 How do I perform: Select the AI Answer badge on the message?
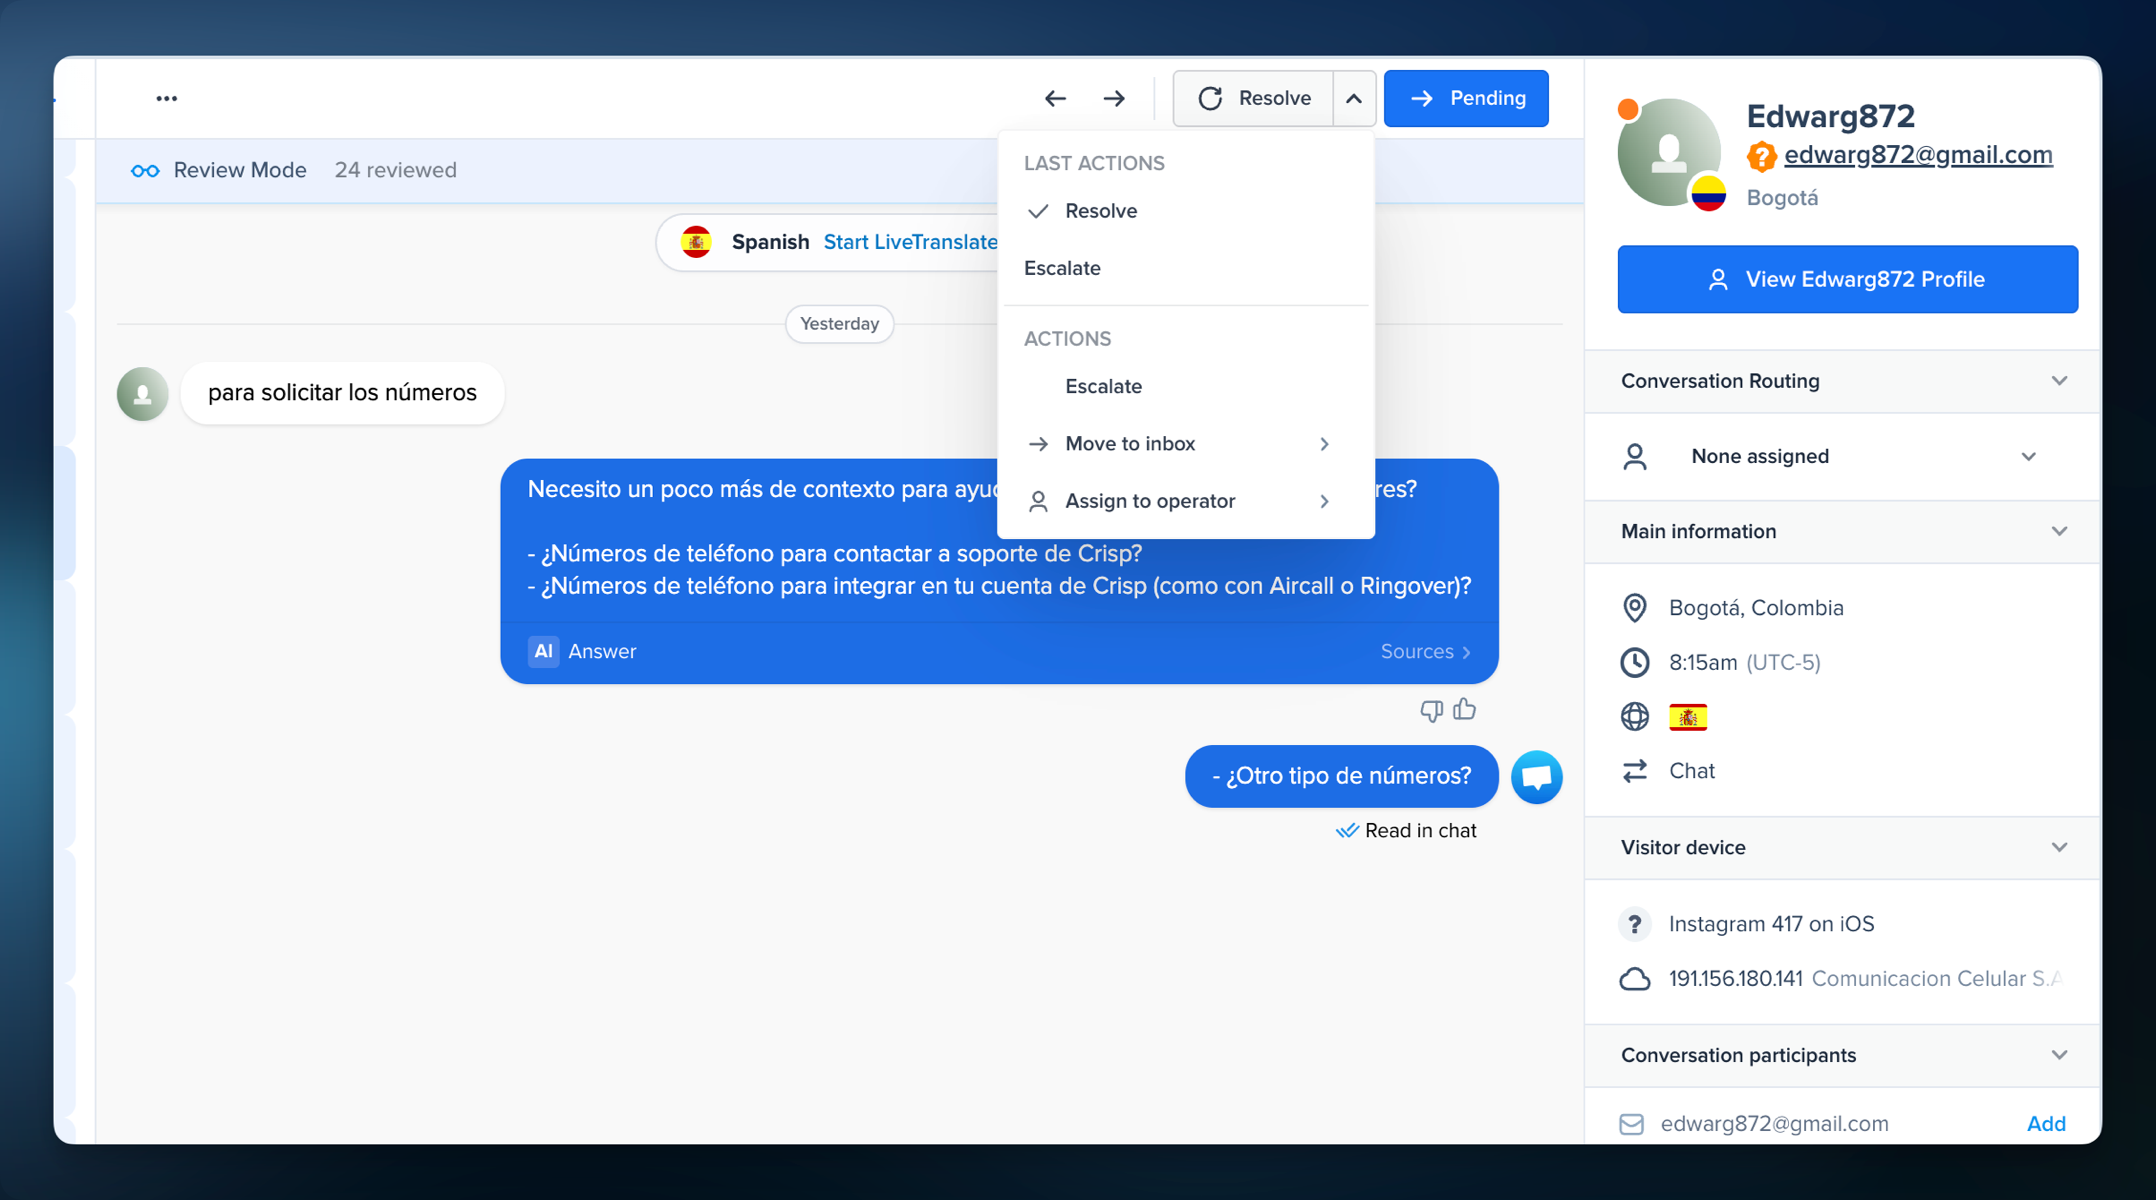tap(543, 651)
